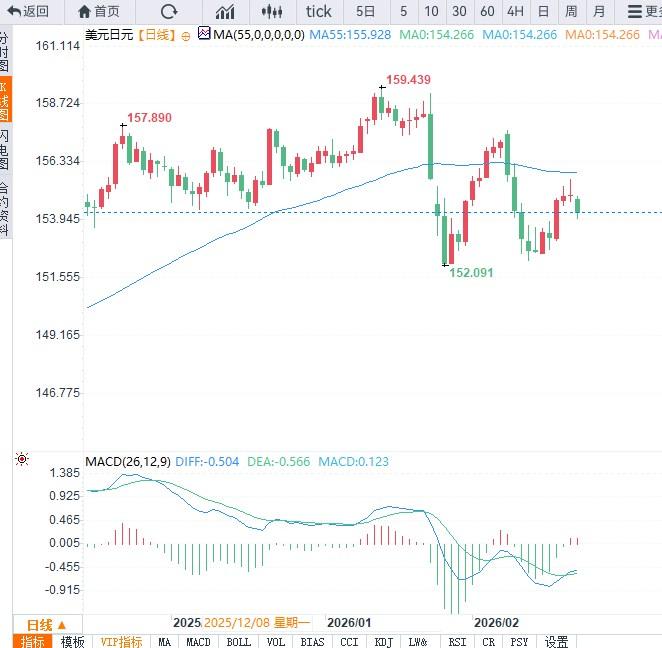This screenshot has height=648, width=662.
Task: Click the BOLL indicator button
Action: coord(238,642)
